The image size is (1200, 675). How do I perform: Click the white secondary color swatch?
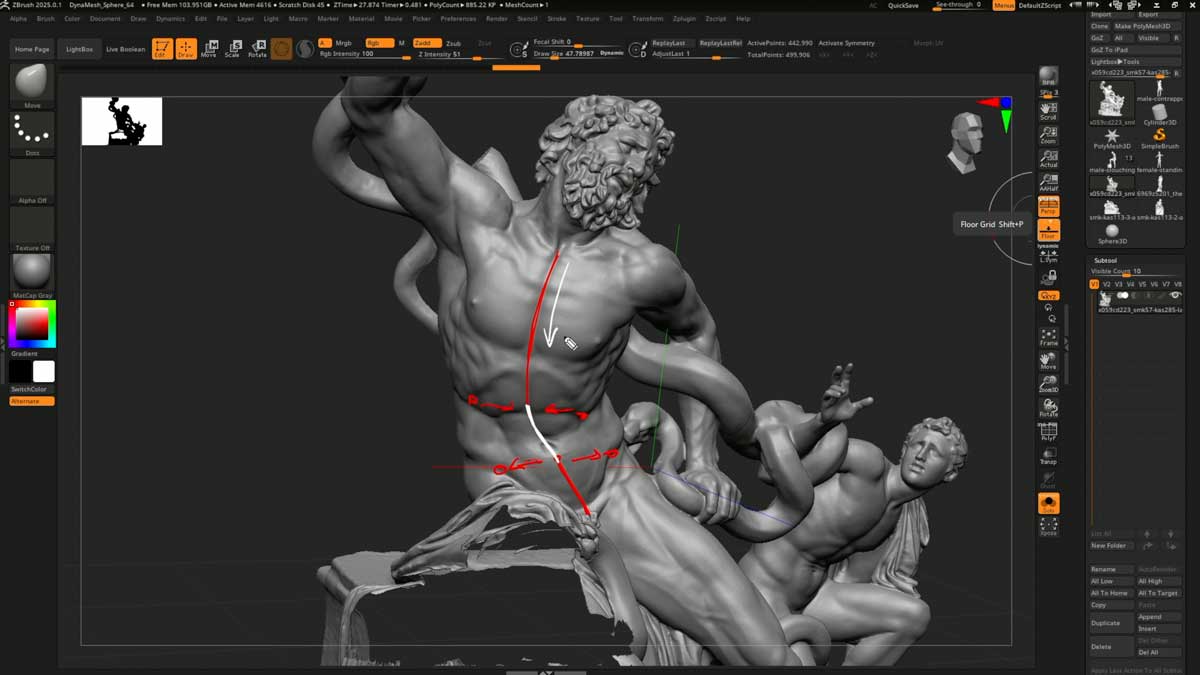click(x=44, y=371)
